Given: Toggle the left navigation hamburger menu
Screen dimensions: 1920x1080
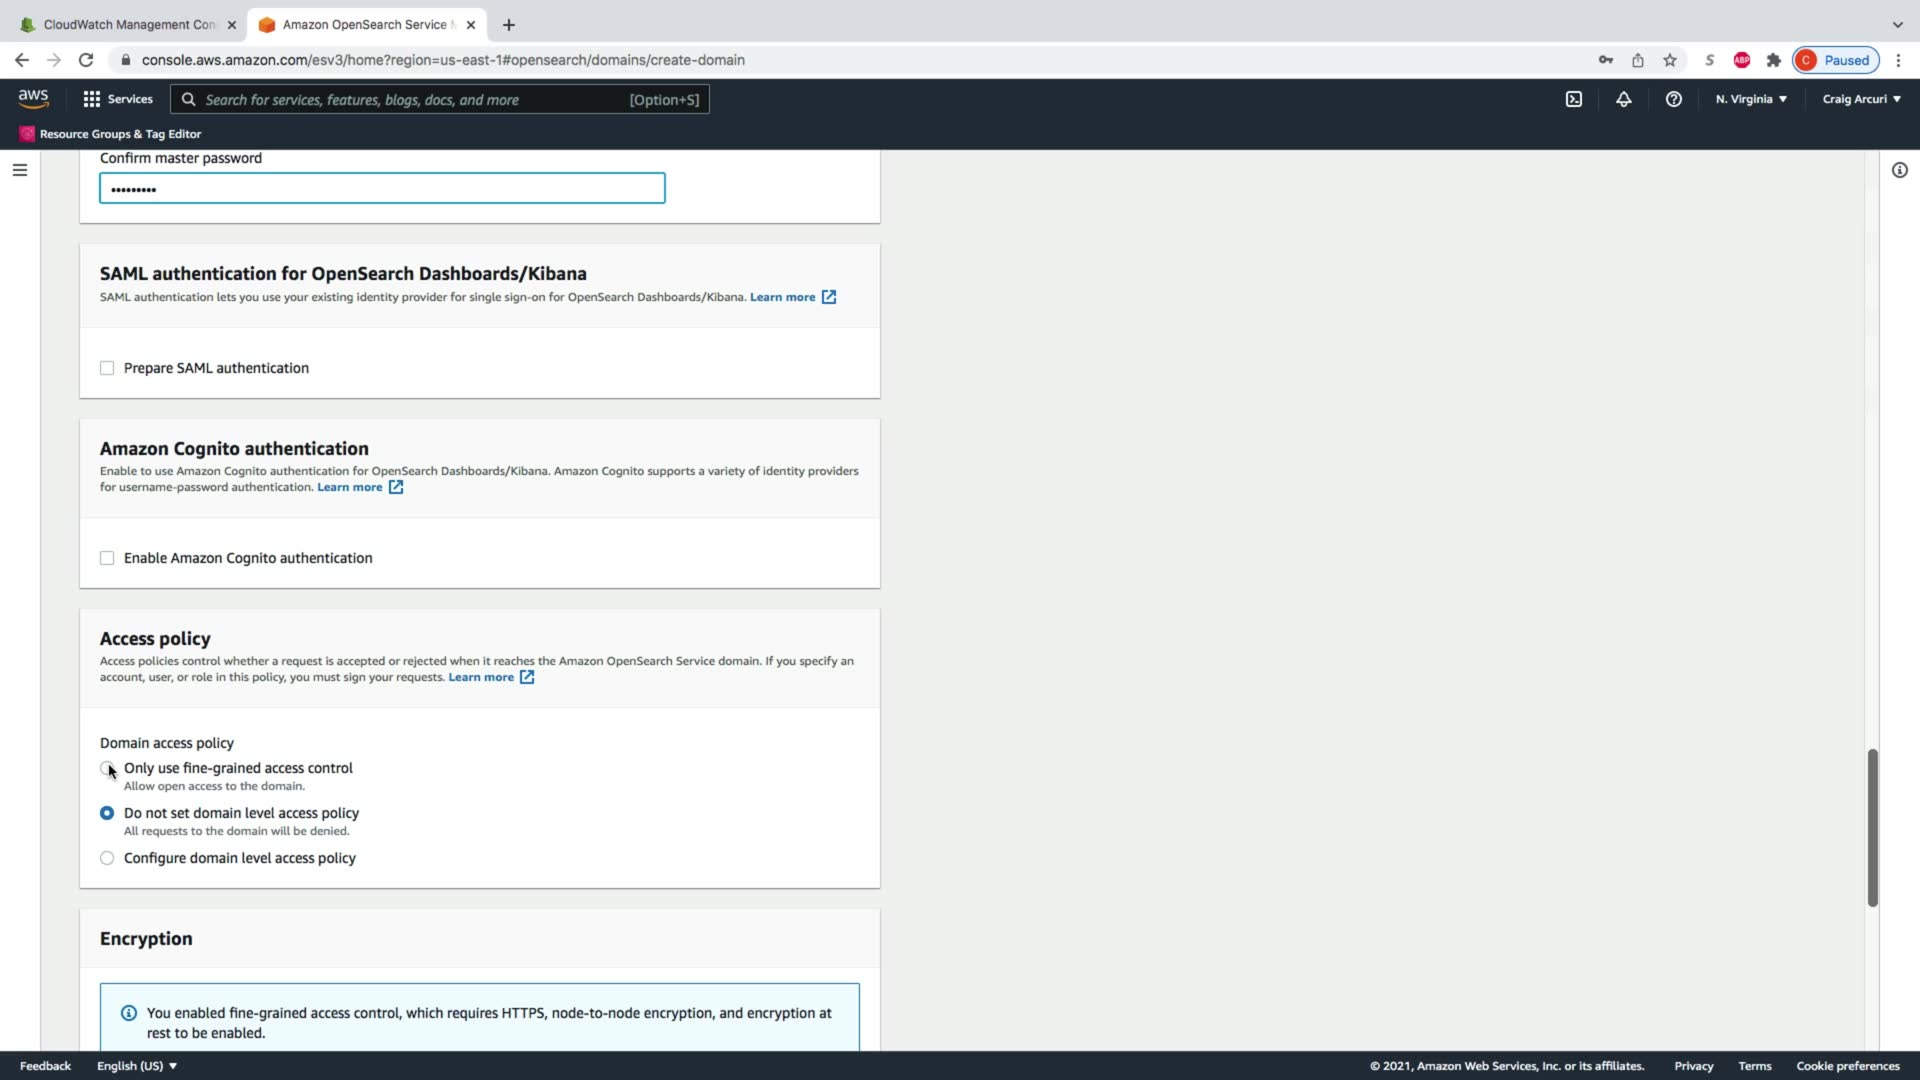Looking at the screenshot, I should [19, 170].
